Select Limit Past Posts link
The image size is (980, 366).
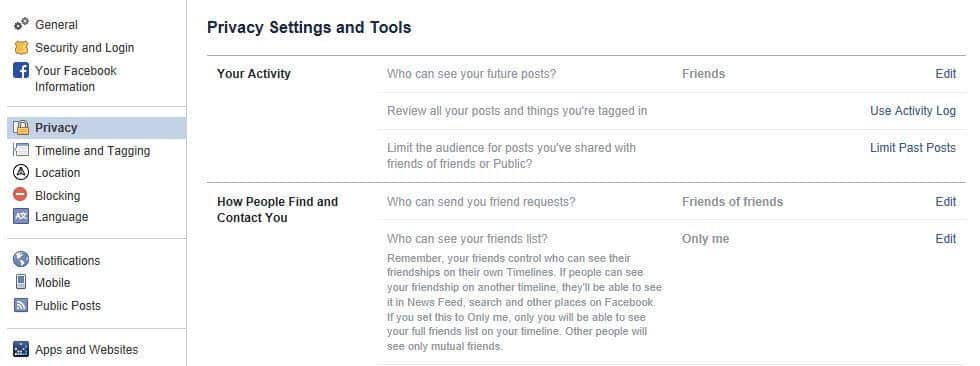click(912, 148)
